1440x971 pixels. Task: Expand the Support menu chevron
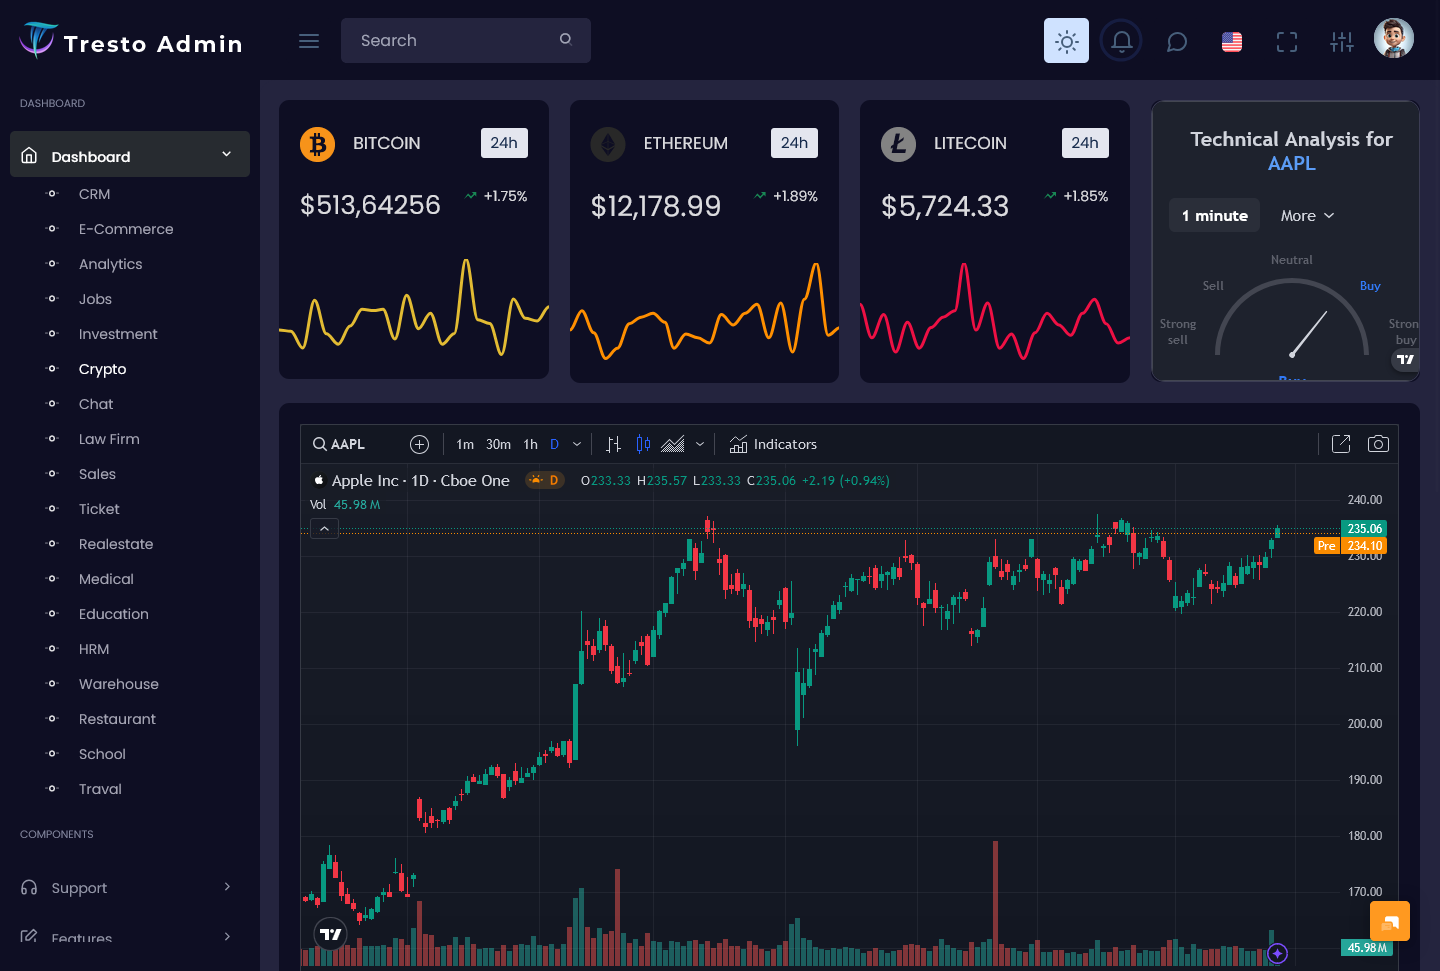point(227,887)
